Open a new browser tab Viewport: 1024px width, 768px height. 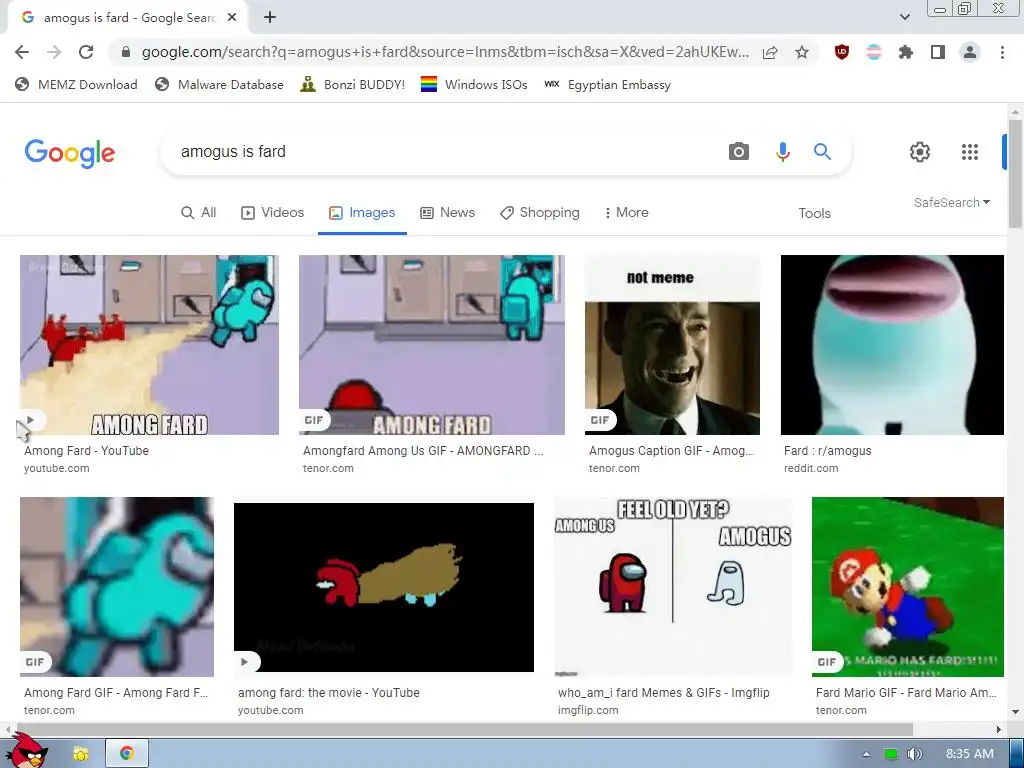pos(270,18)
